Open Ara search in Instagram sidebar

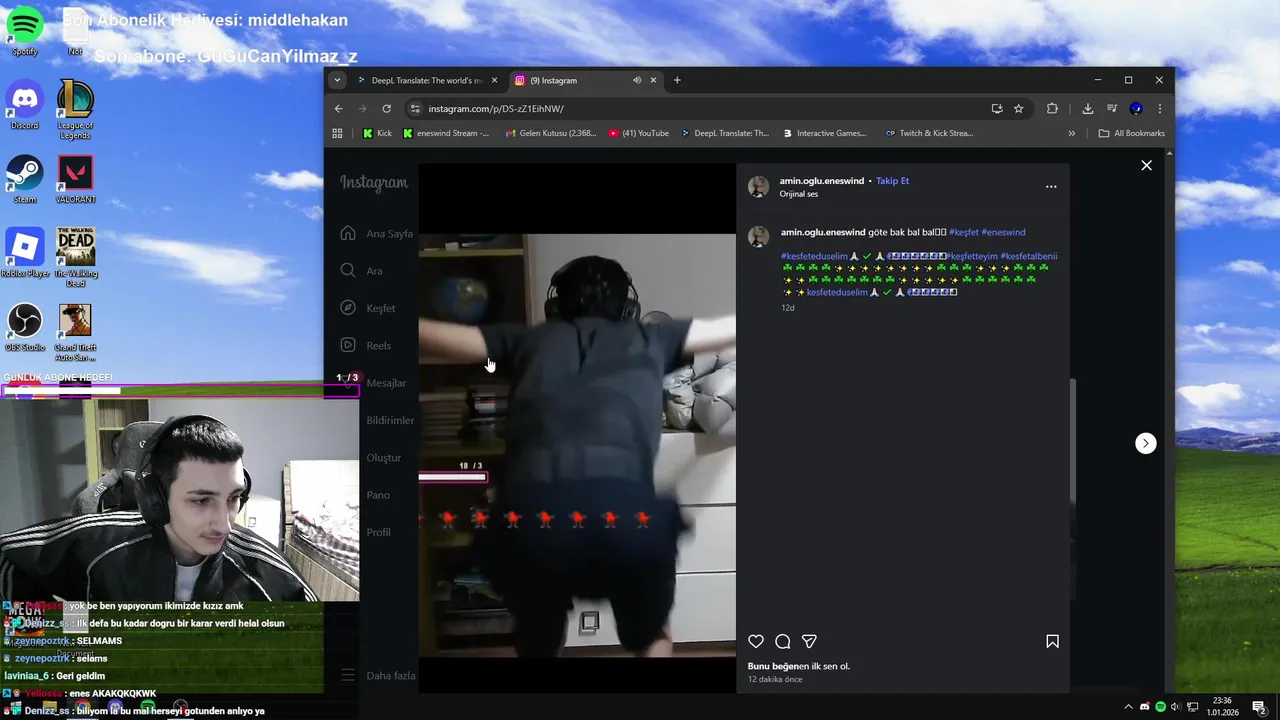(x=362, y=270)
